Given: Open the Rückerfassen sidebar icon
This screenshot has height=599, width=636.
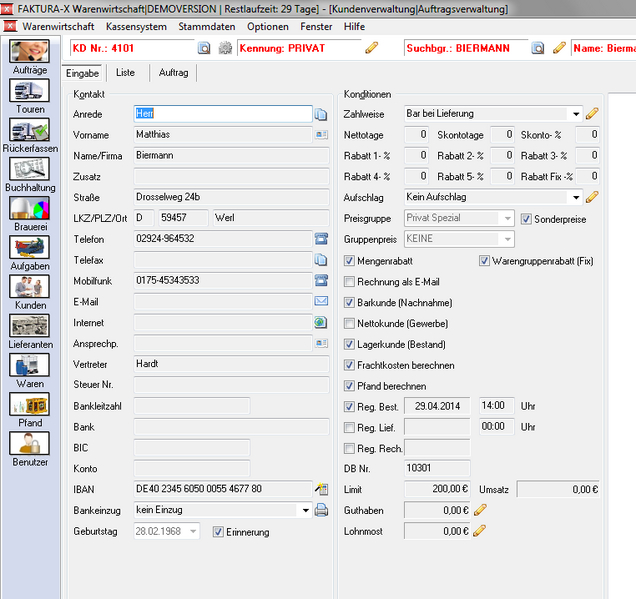Looking at the screenshot, I should coord(30,130).
